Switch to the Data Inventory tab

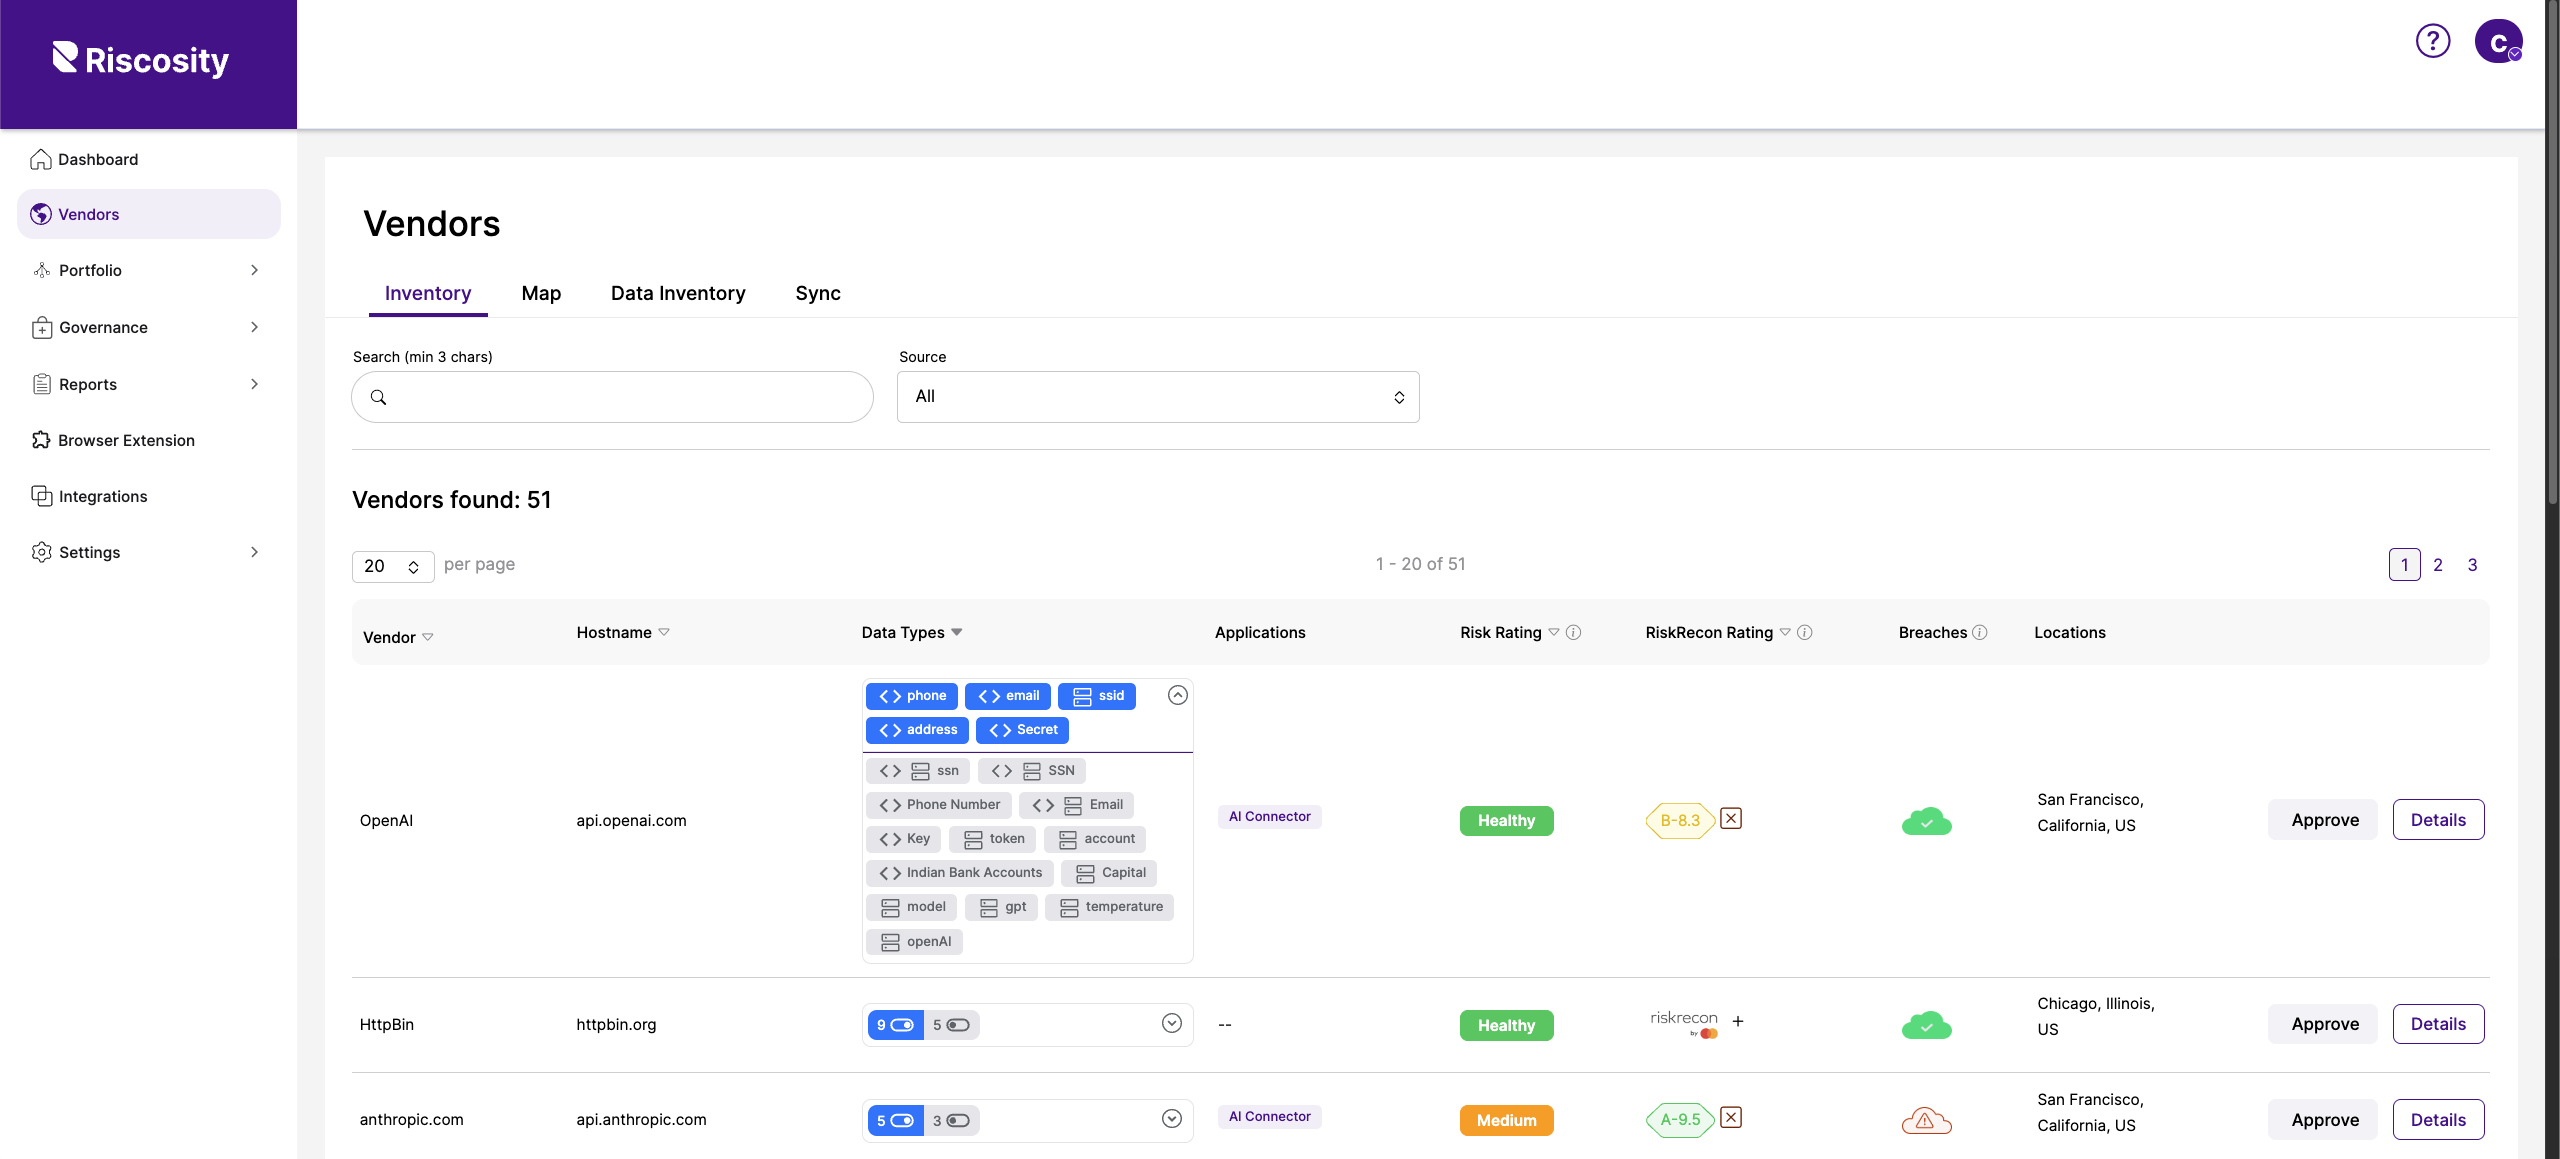pyautogui.click(x=678, y=294)
